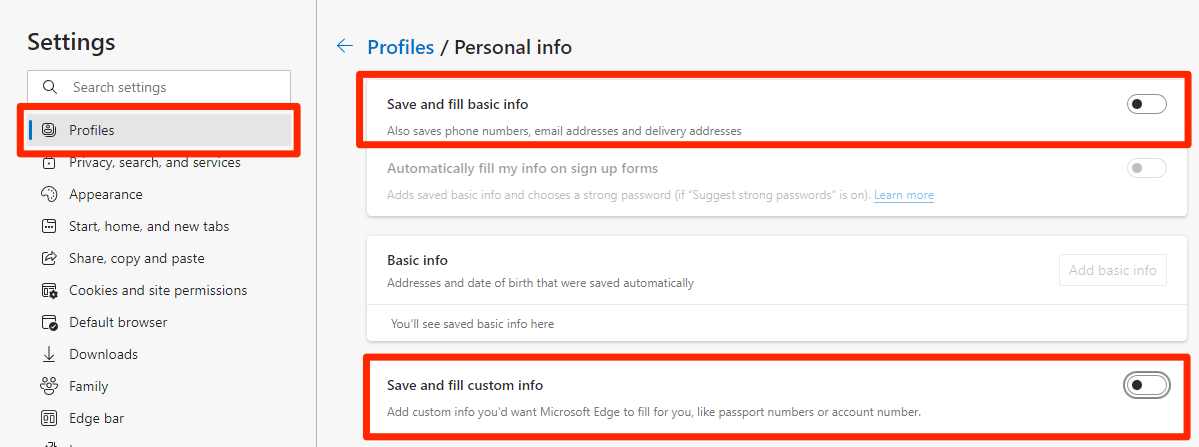Click the Appearance palette icon
This screenshot has width=1199, height=447.
click(49, 195)
